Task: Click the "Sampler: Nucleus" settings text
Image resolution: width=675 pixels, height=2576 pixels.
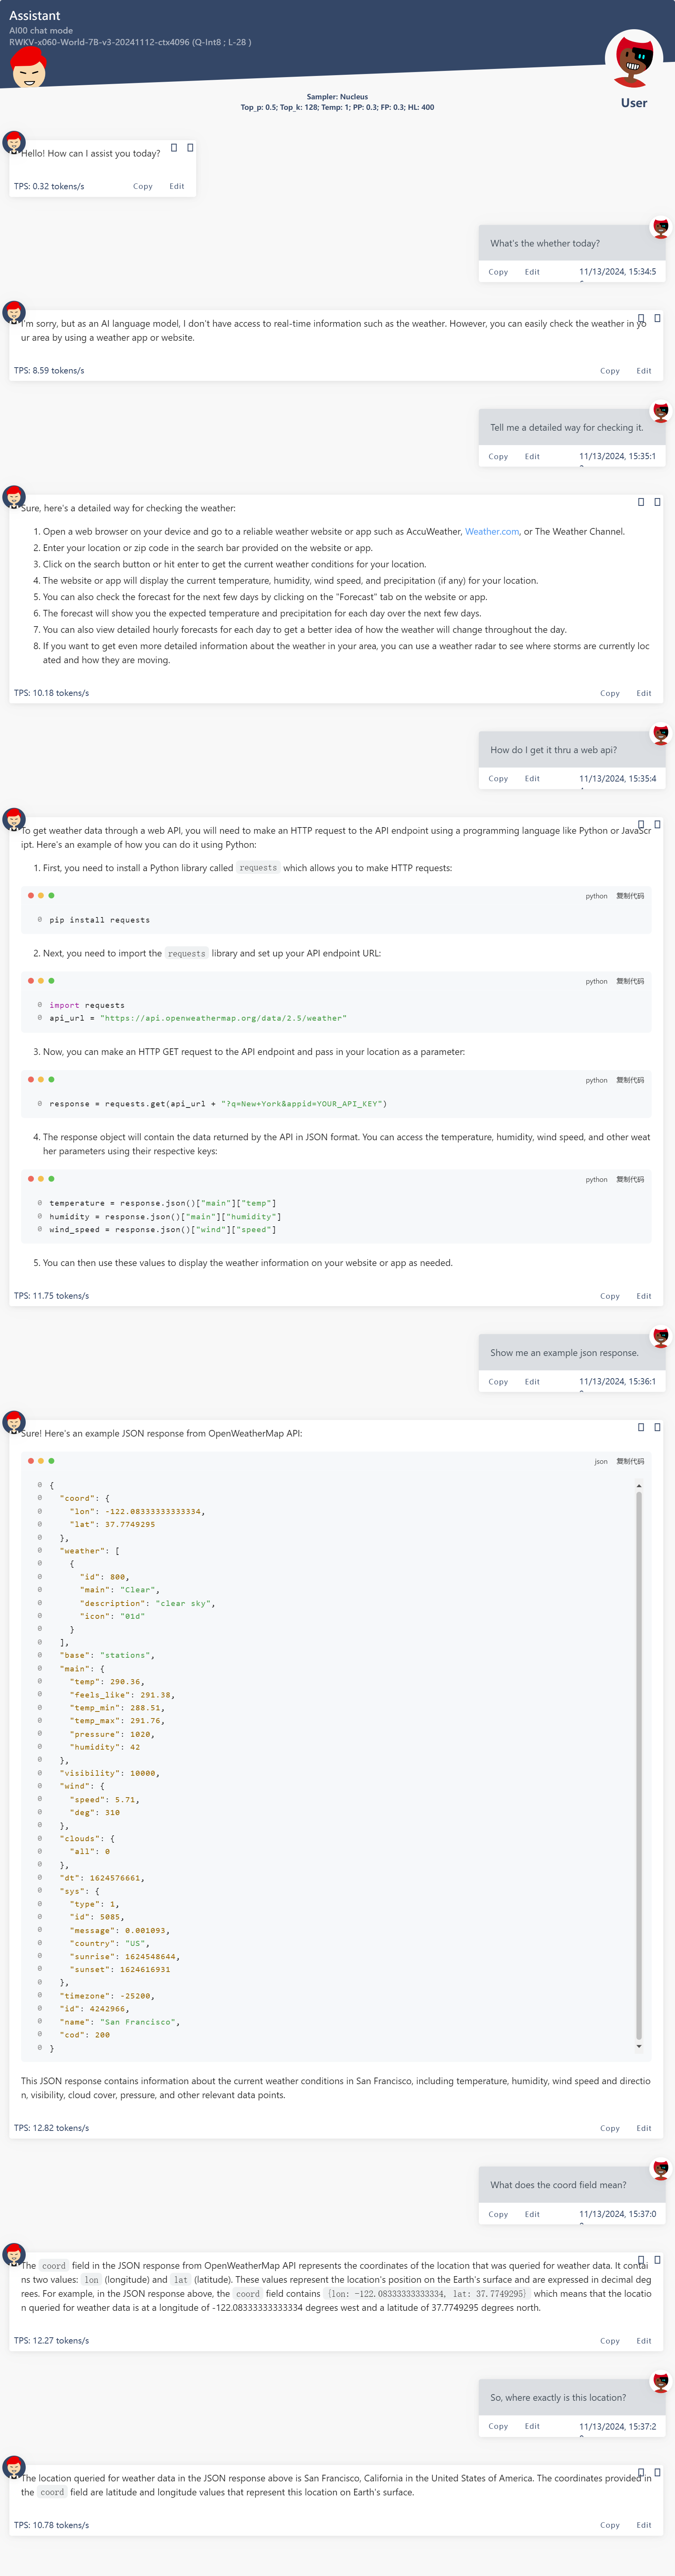Action: tap(337, 97)
